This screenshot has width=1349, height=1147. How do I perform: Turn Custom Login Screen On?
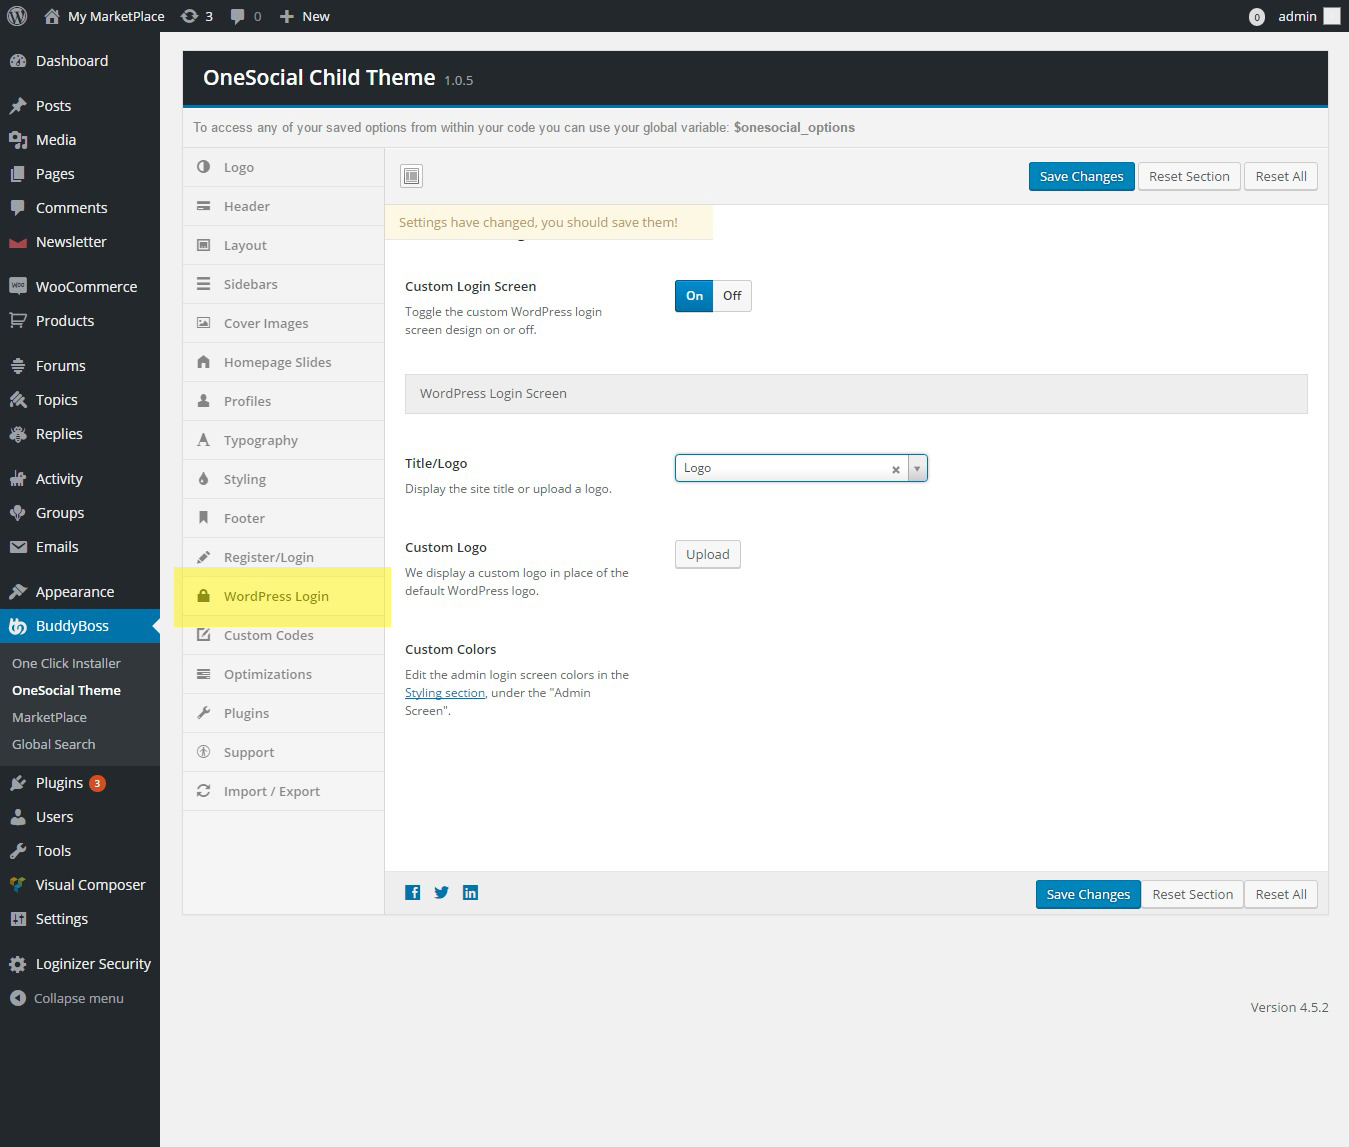[x=694, y=296]
